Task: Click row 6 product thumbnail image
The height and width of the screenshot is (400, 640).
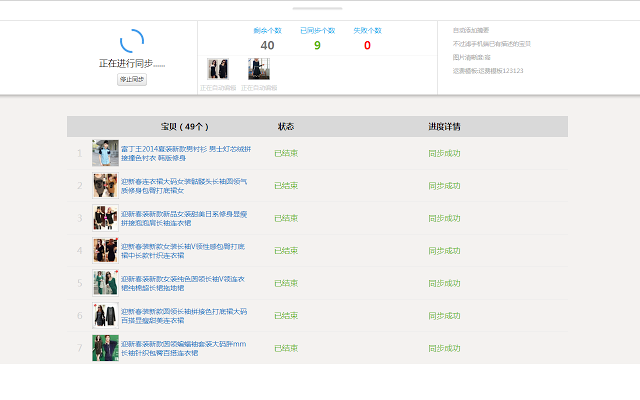Action: (x=105, y=316)
